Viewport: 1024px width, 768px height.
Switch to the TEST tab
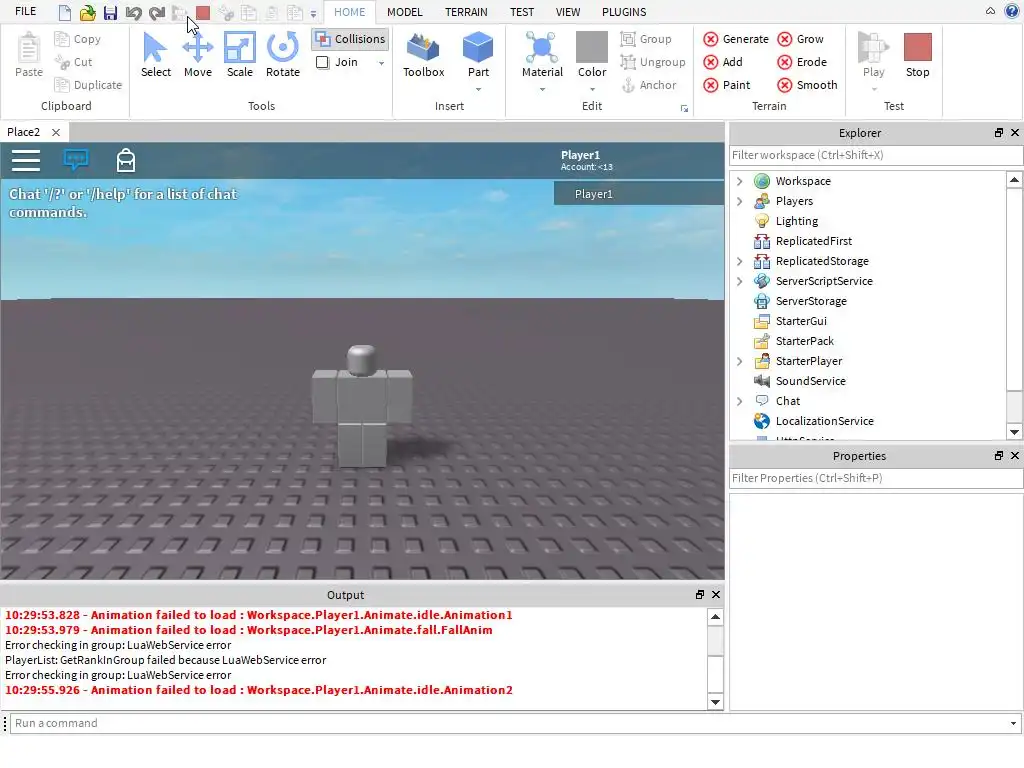522,12
